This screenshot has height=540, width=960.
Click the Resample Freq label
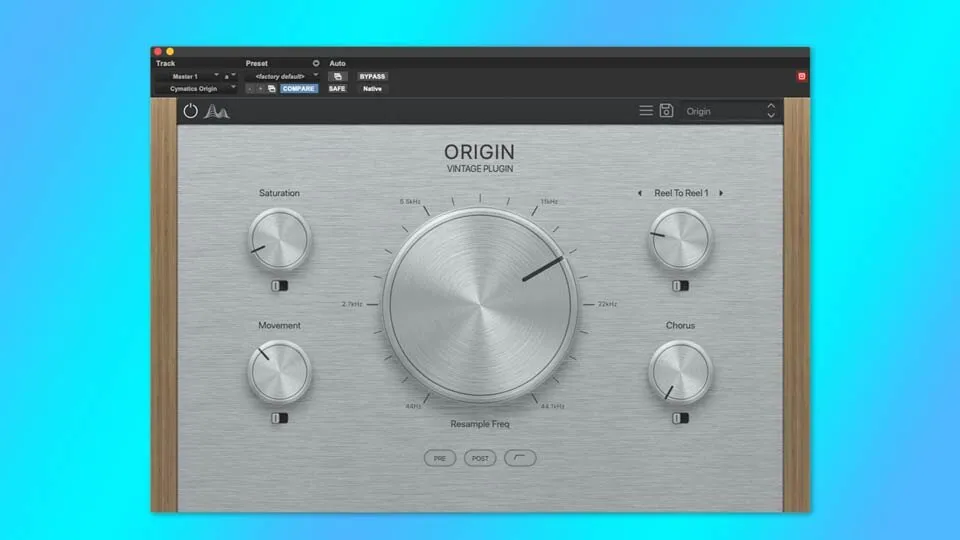coord(480,424)
